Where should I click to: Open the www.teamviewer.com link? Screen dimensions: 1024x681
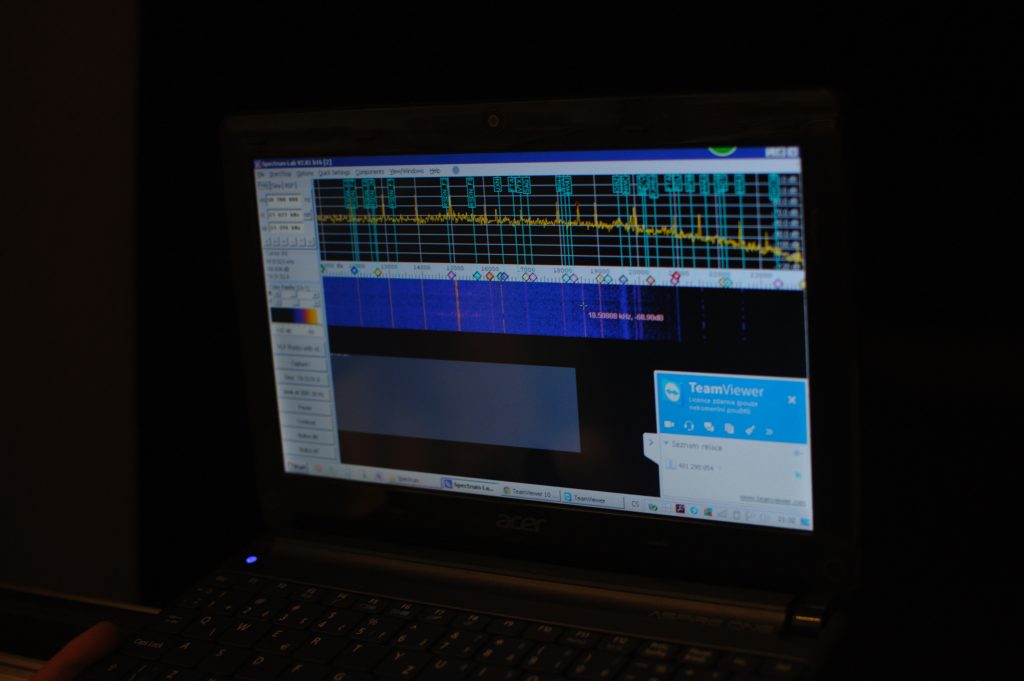(772, 500)
